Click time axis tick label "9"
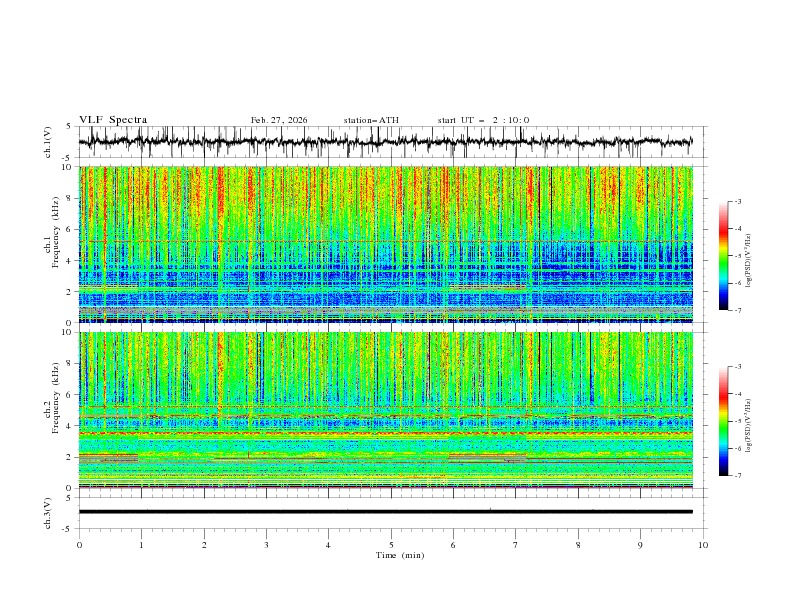This screenshot has width=792, height=612. 640,545
